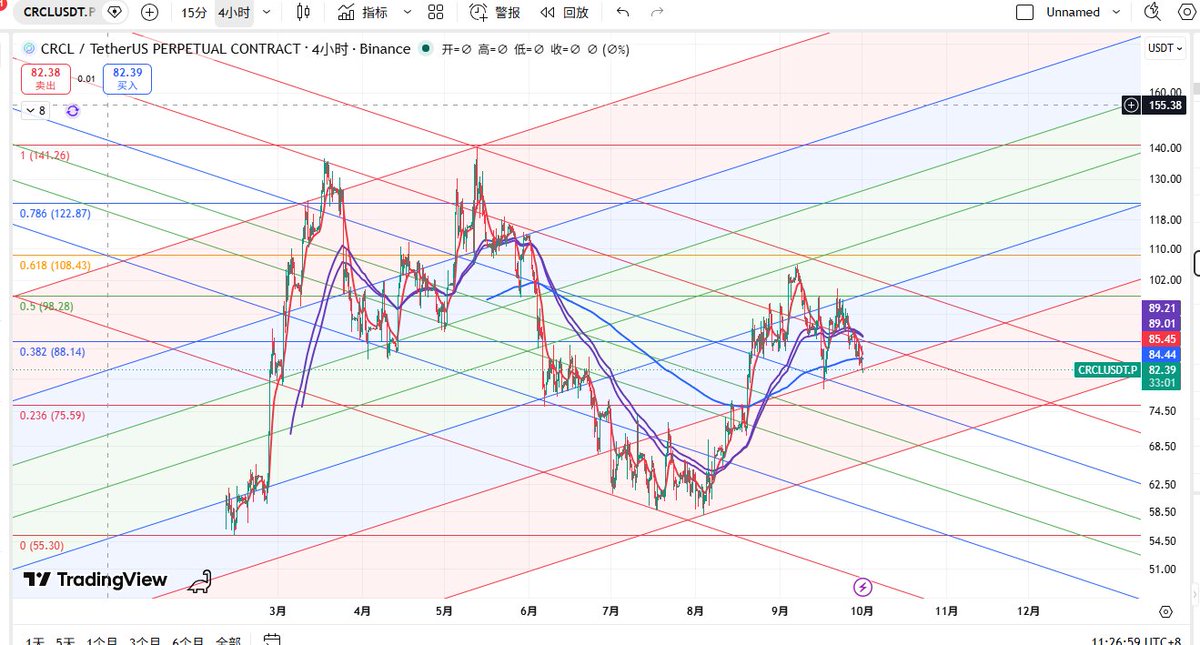Click the 82.39 买入 buy button

(127, 79)
